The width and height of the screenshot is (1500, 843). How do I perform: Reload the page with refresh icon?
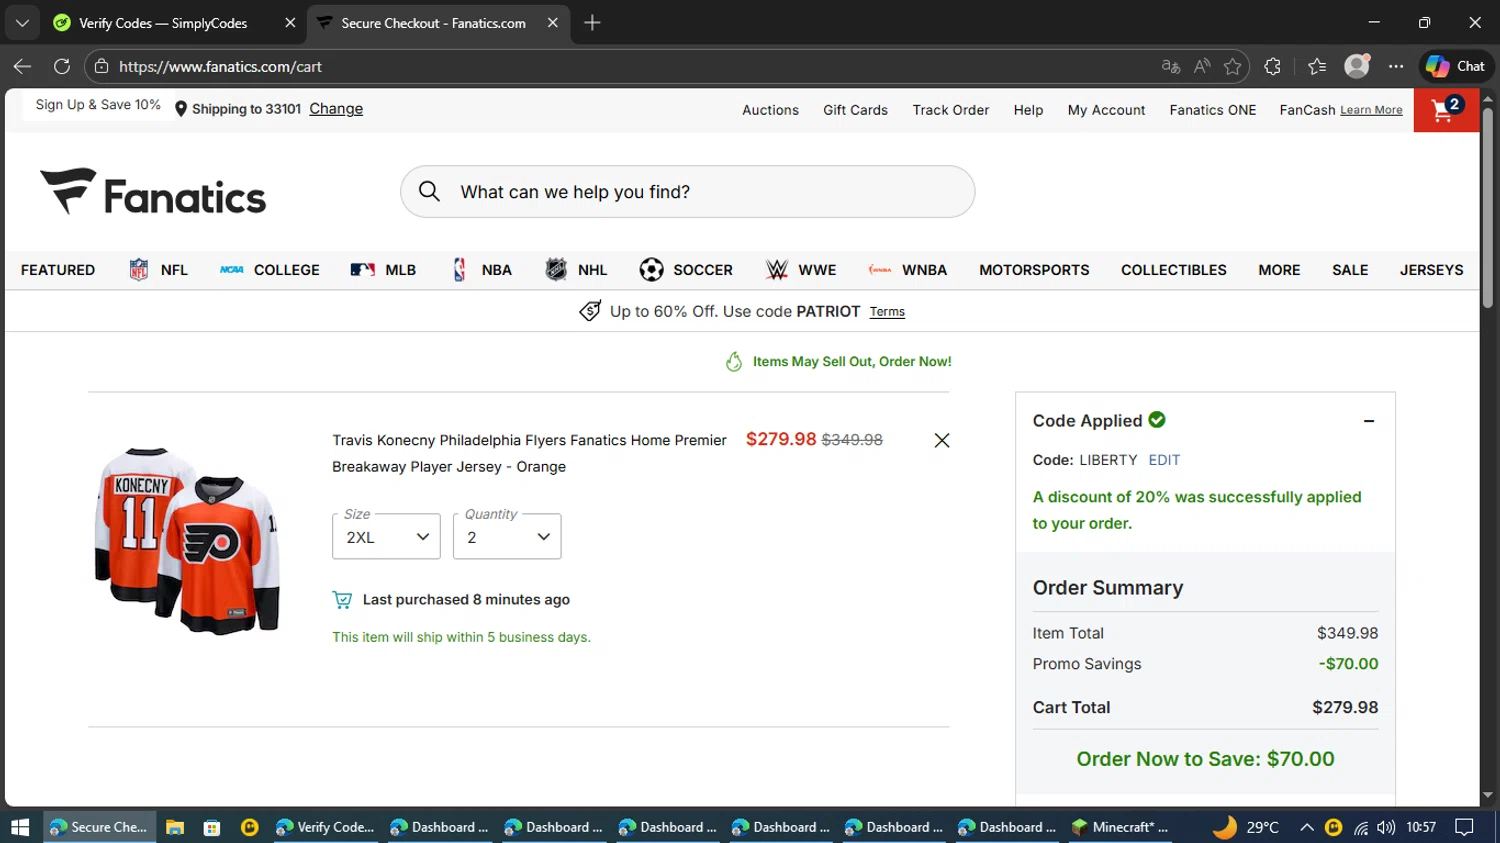pyautogui.click(x=62, y=66)
